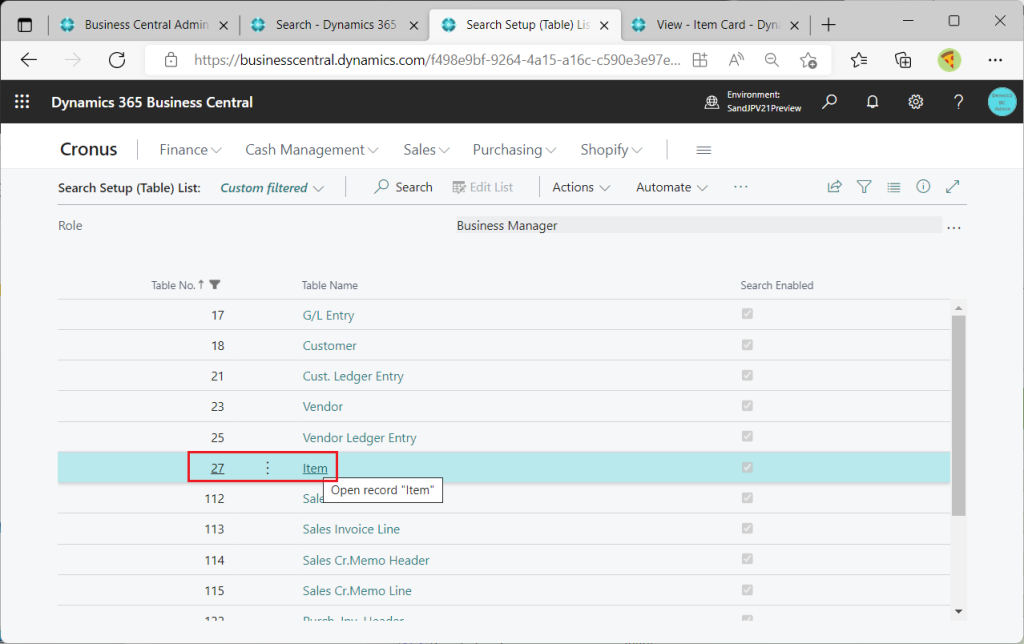Click the view site information lock icon
1024x644 pixels.
tap(171, 60)
